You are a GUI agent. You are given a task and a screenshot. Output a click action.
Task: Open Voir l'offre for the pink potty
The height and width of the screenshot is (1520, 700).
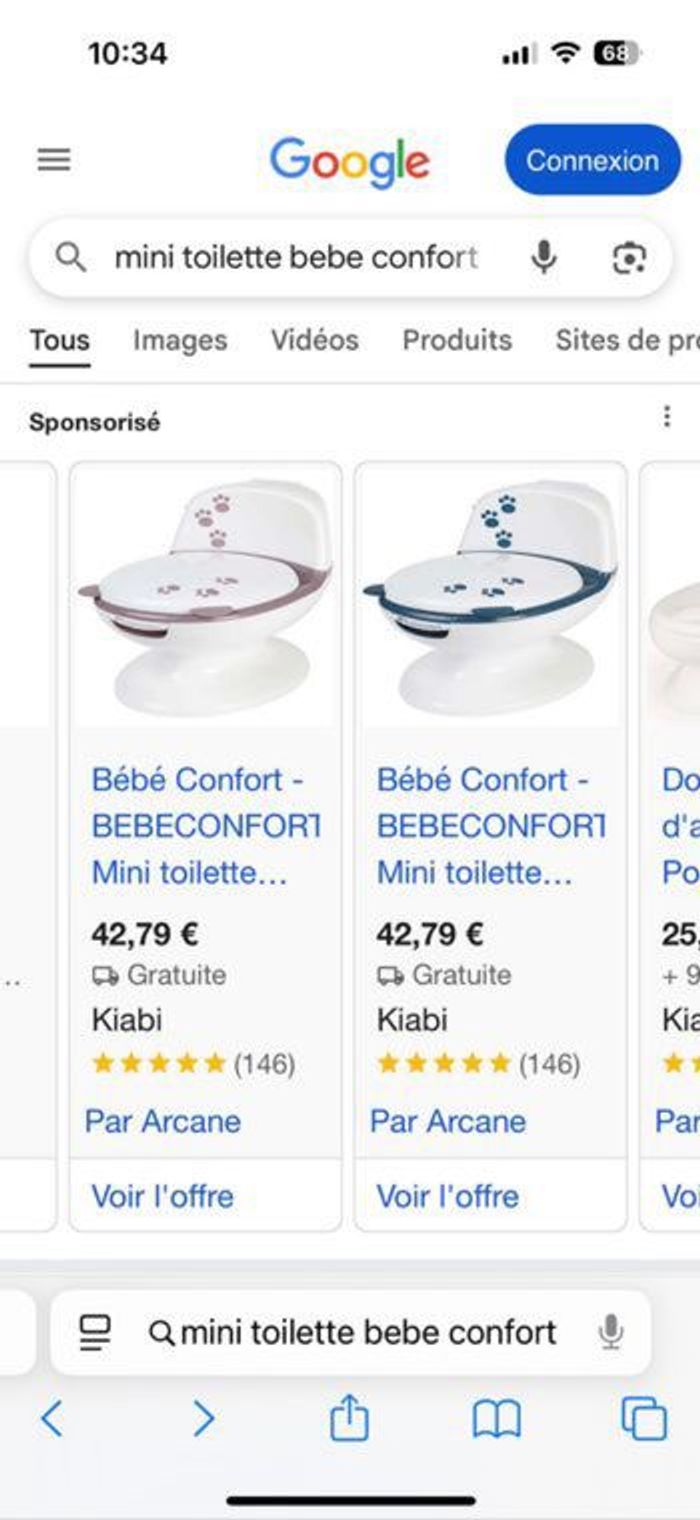point(162,1196)
